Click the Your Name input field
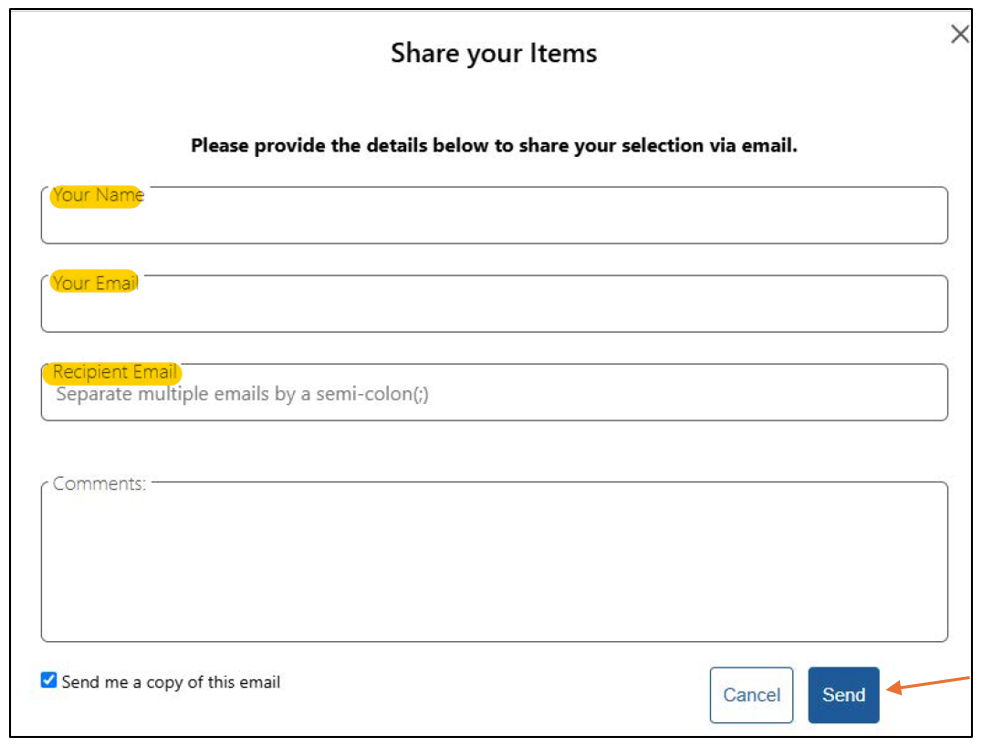Image resolution: width=985 pixels, height=750 pixels. click(x=494, y=216)
